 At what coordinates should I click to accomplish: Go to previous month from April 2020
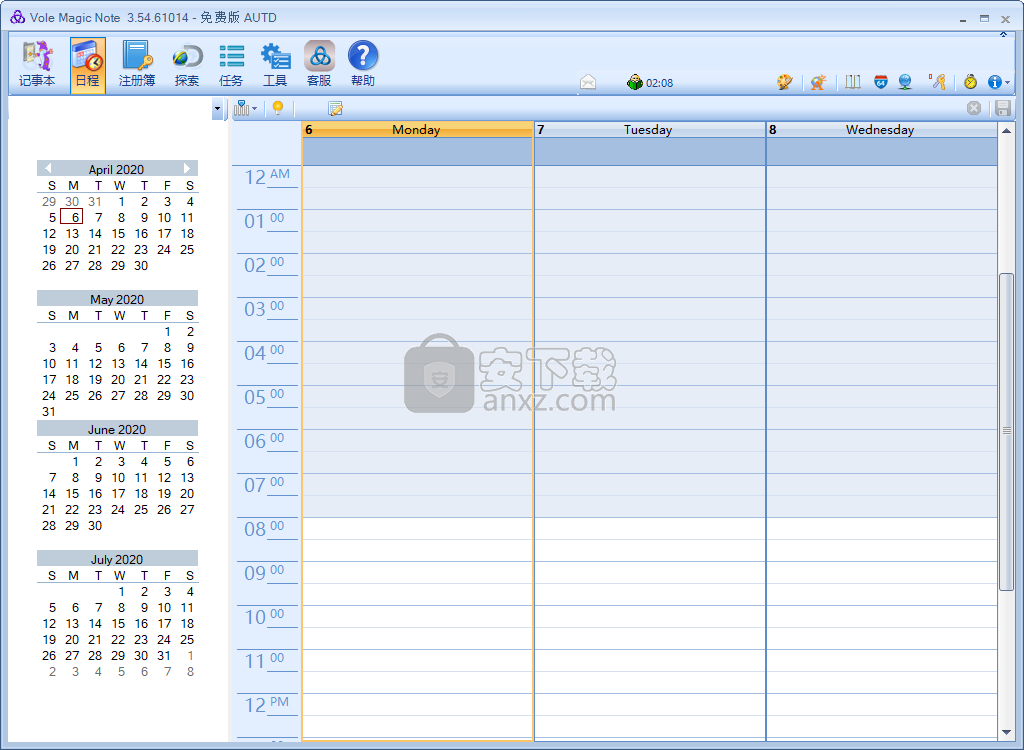(x=48, y=169)
